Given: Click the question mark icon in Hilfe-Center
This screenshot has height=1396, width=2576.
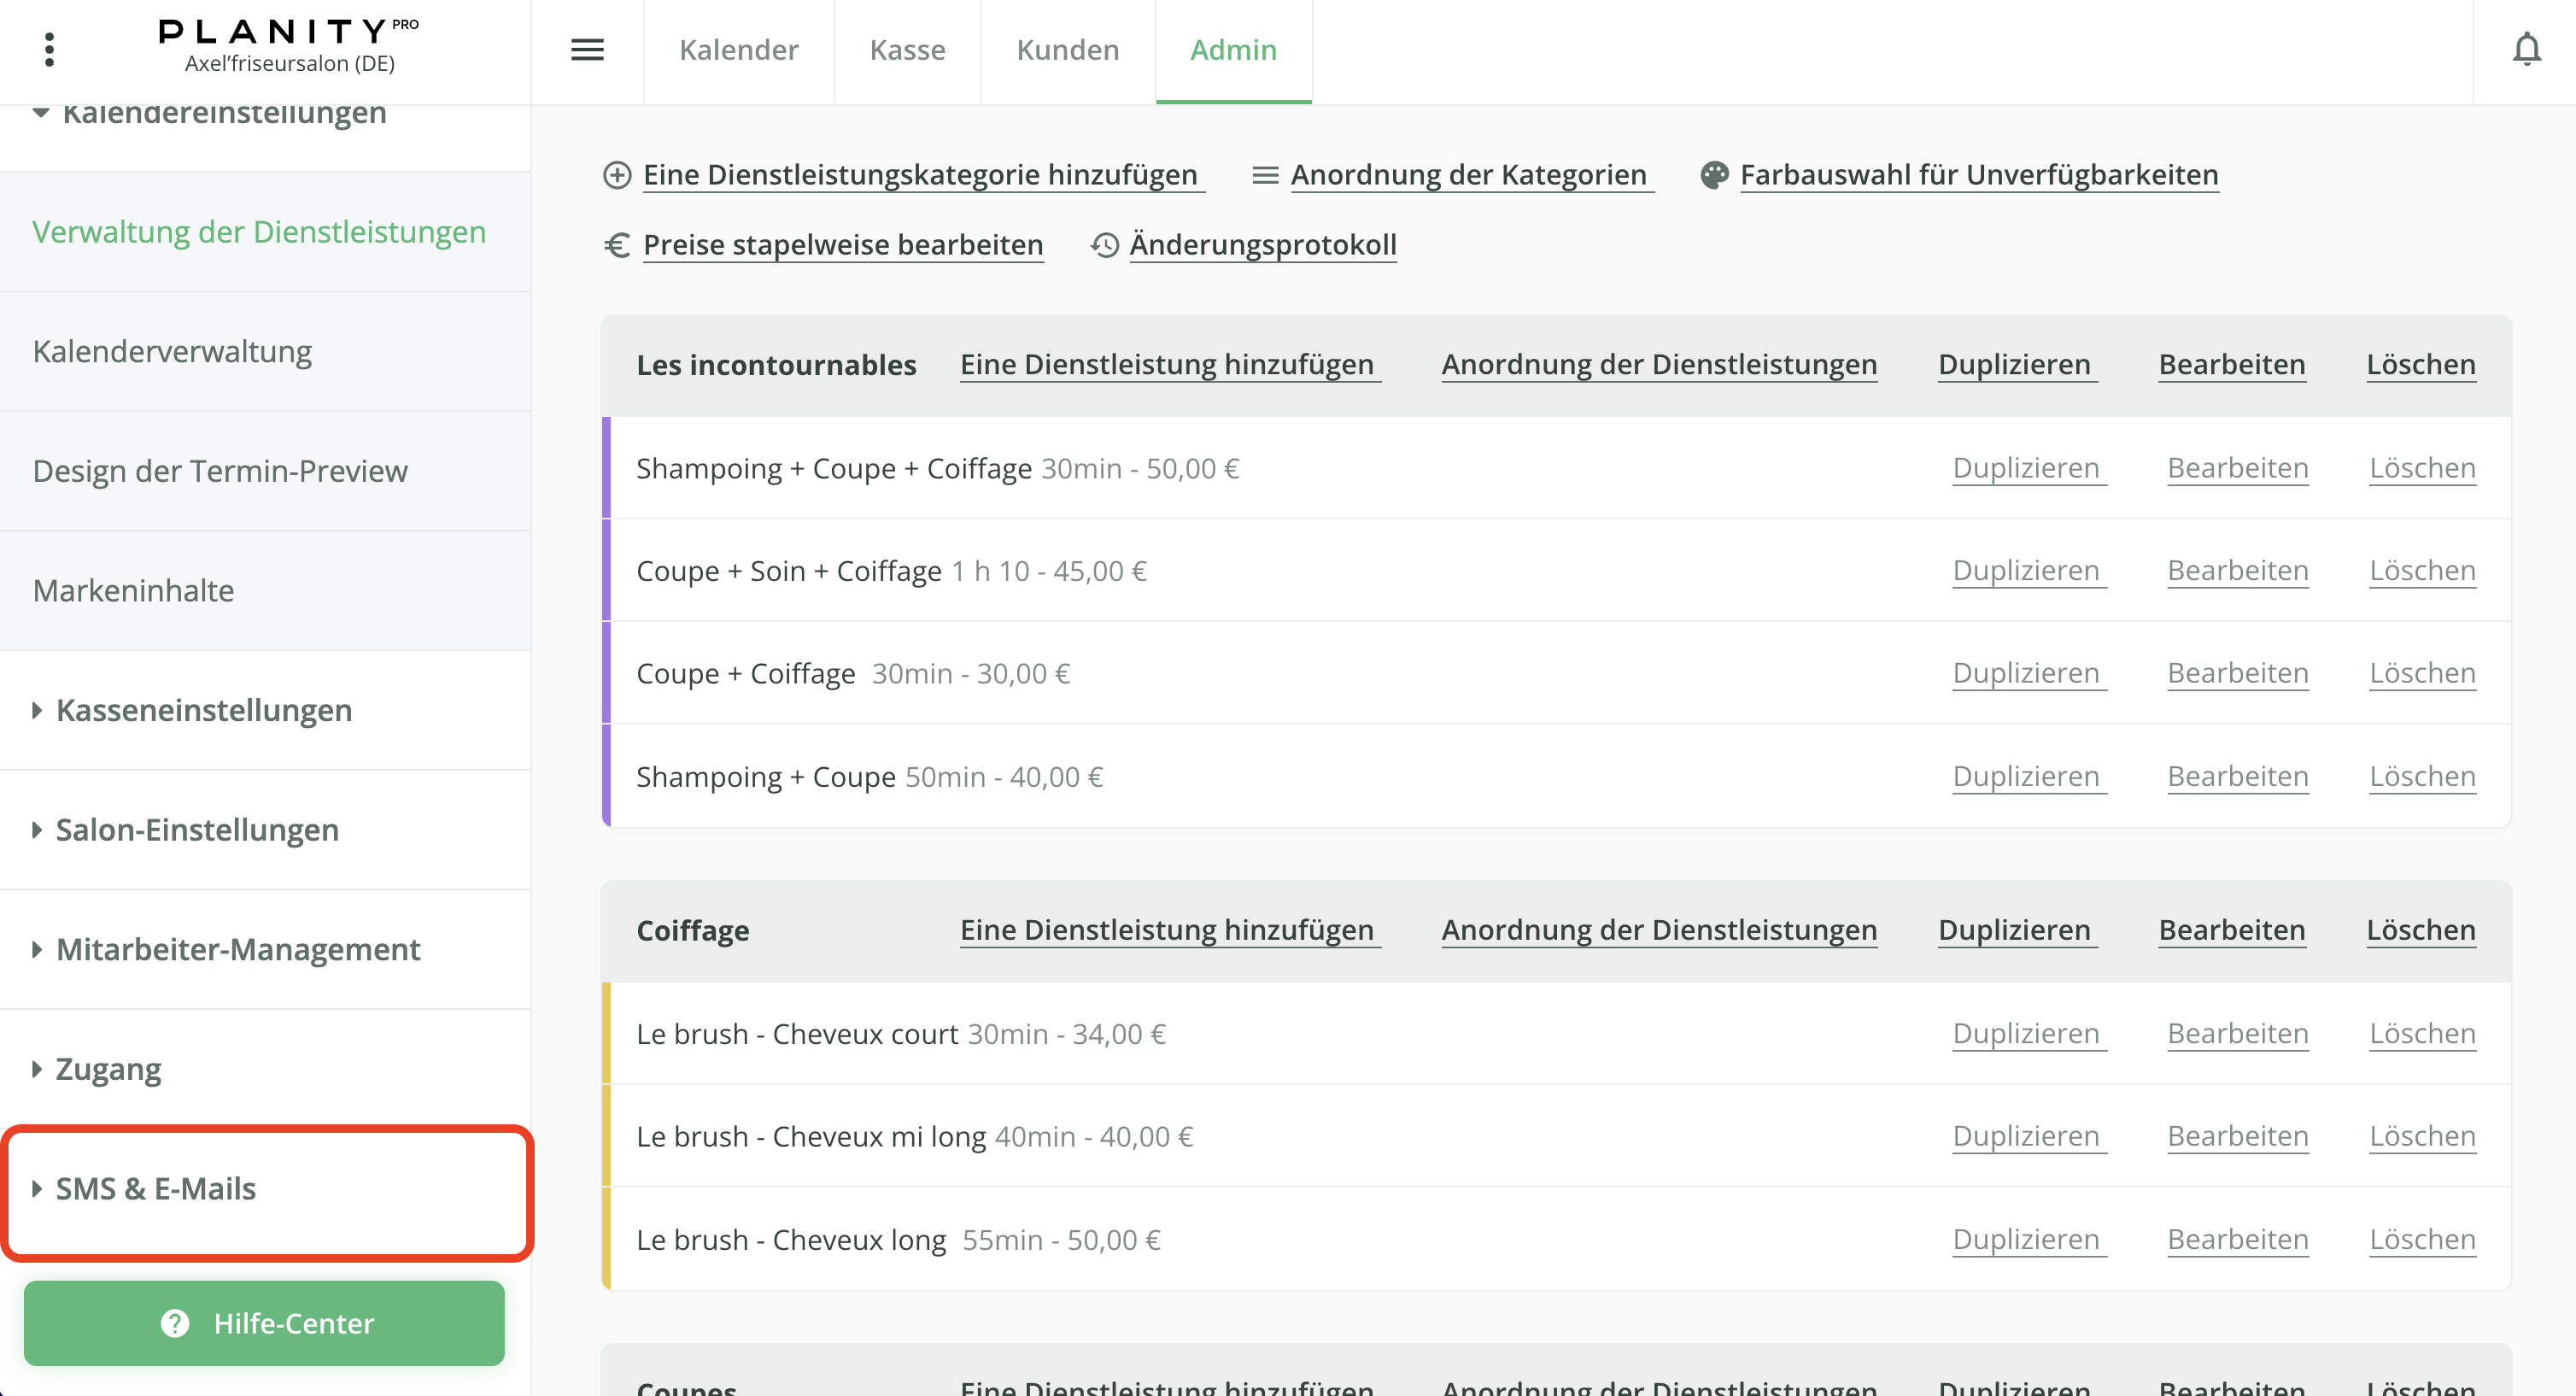Looking at the screenshot, I should (175, 1323).
